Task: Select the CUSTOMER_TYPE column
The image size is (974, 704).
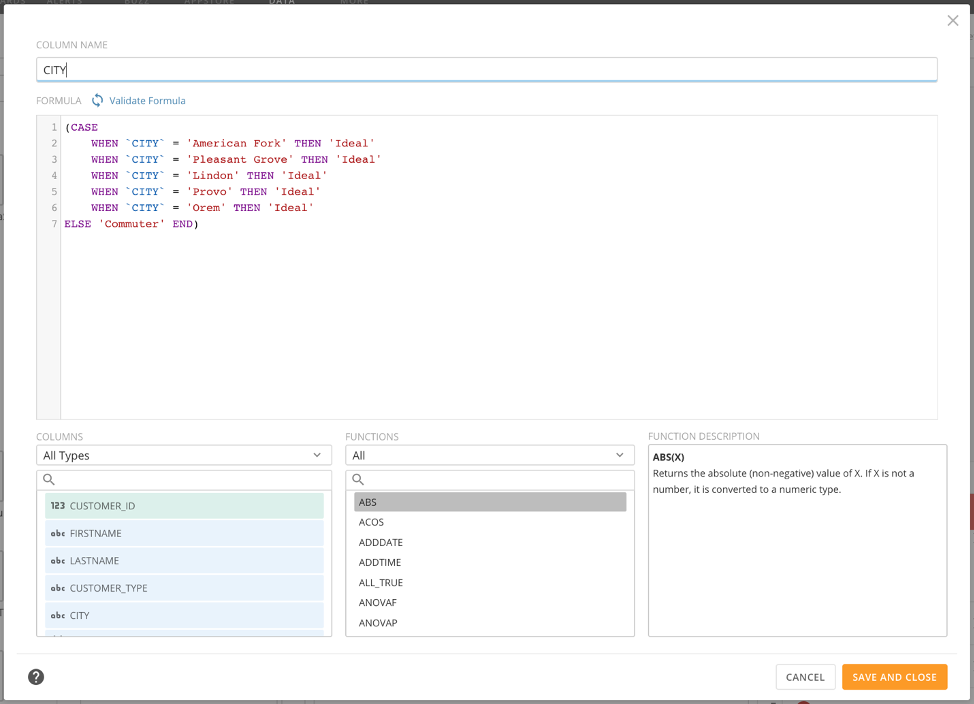Action: 184,588
